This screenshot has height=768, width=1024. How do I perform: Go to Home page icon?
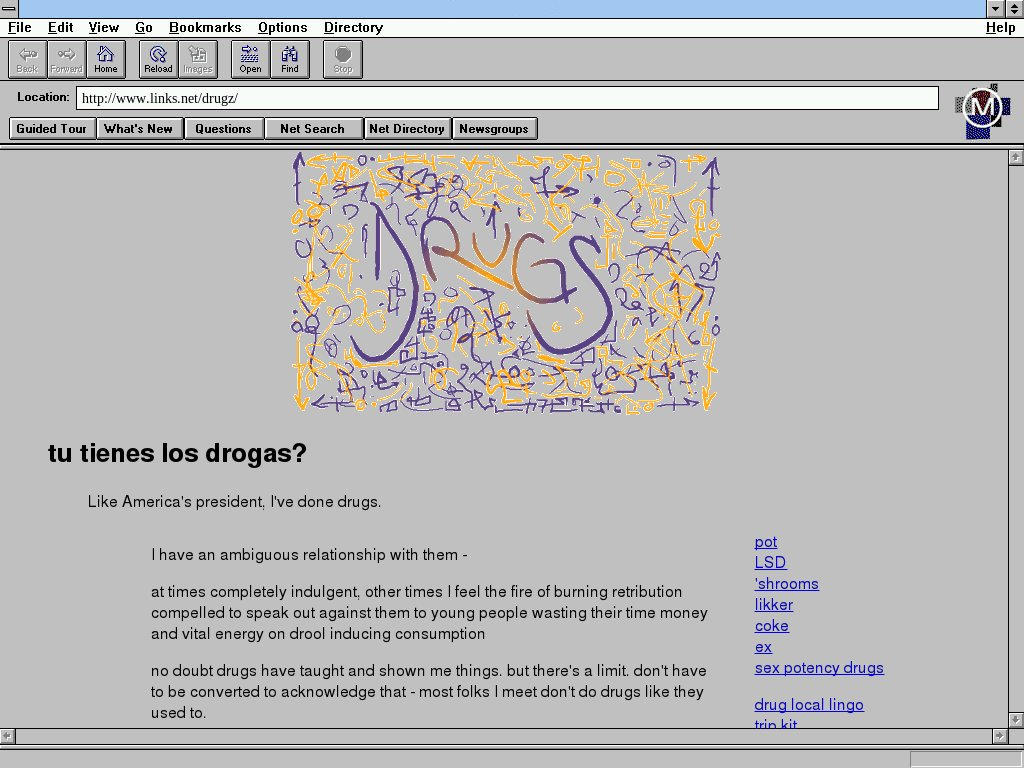click(x=106, y=60)
